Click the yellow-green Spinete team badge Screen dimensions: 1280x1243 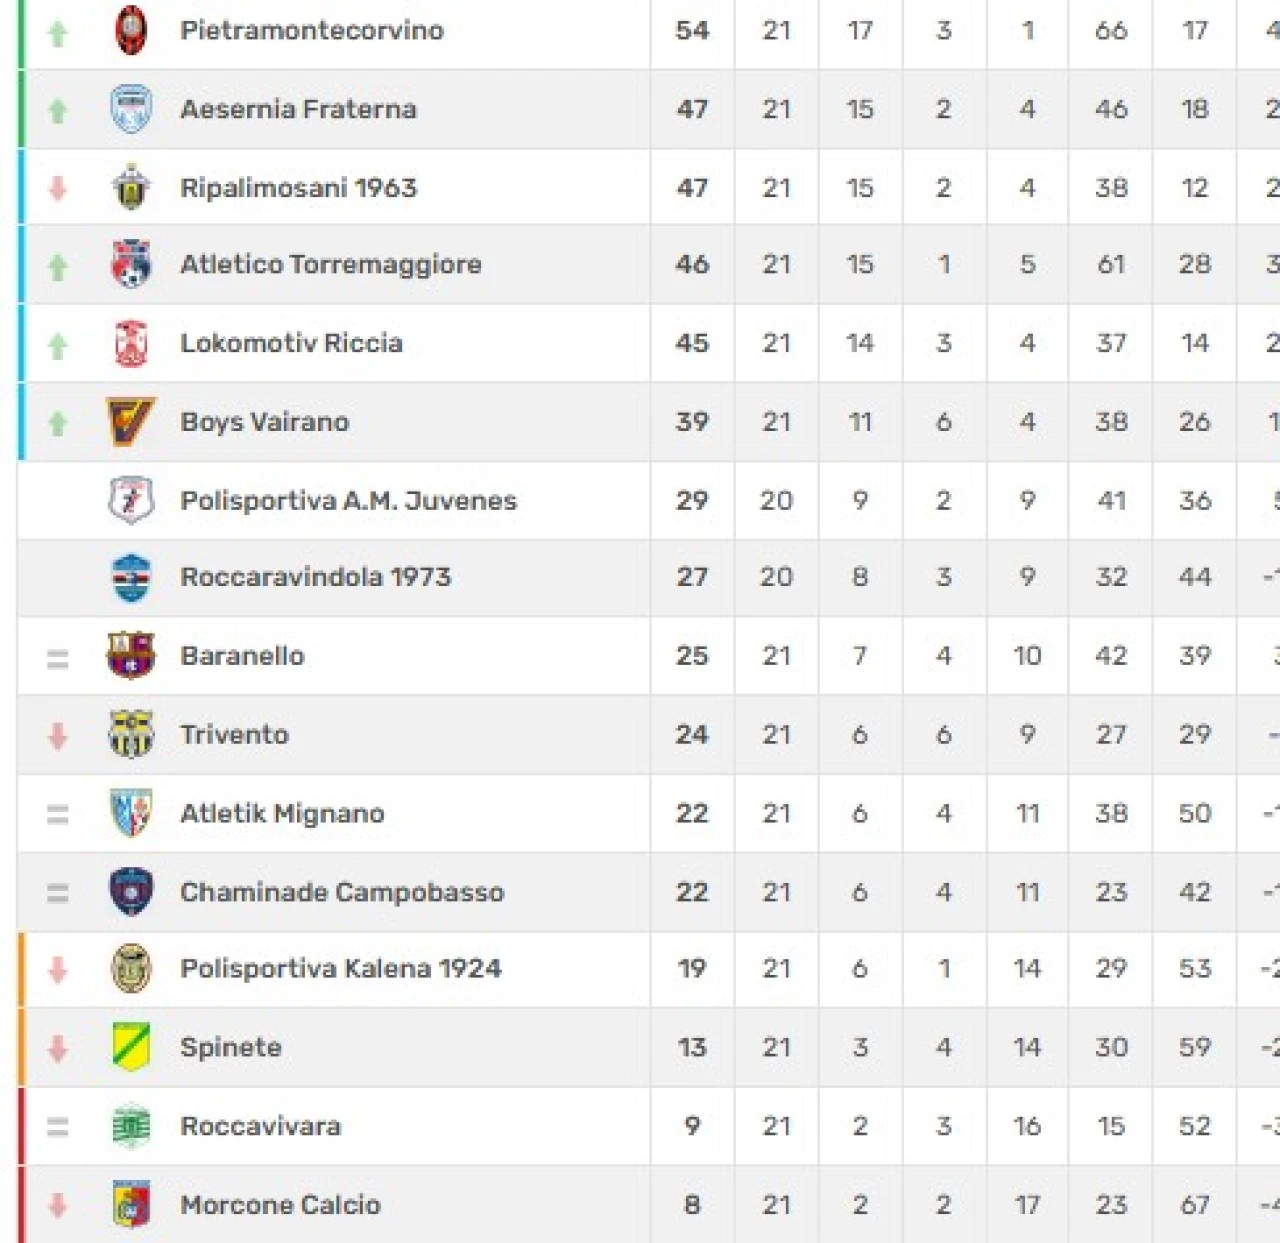(131, 1047)
